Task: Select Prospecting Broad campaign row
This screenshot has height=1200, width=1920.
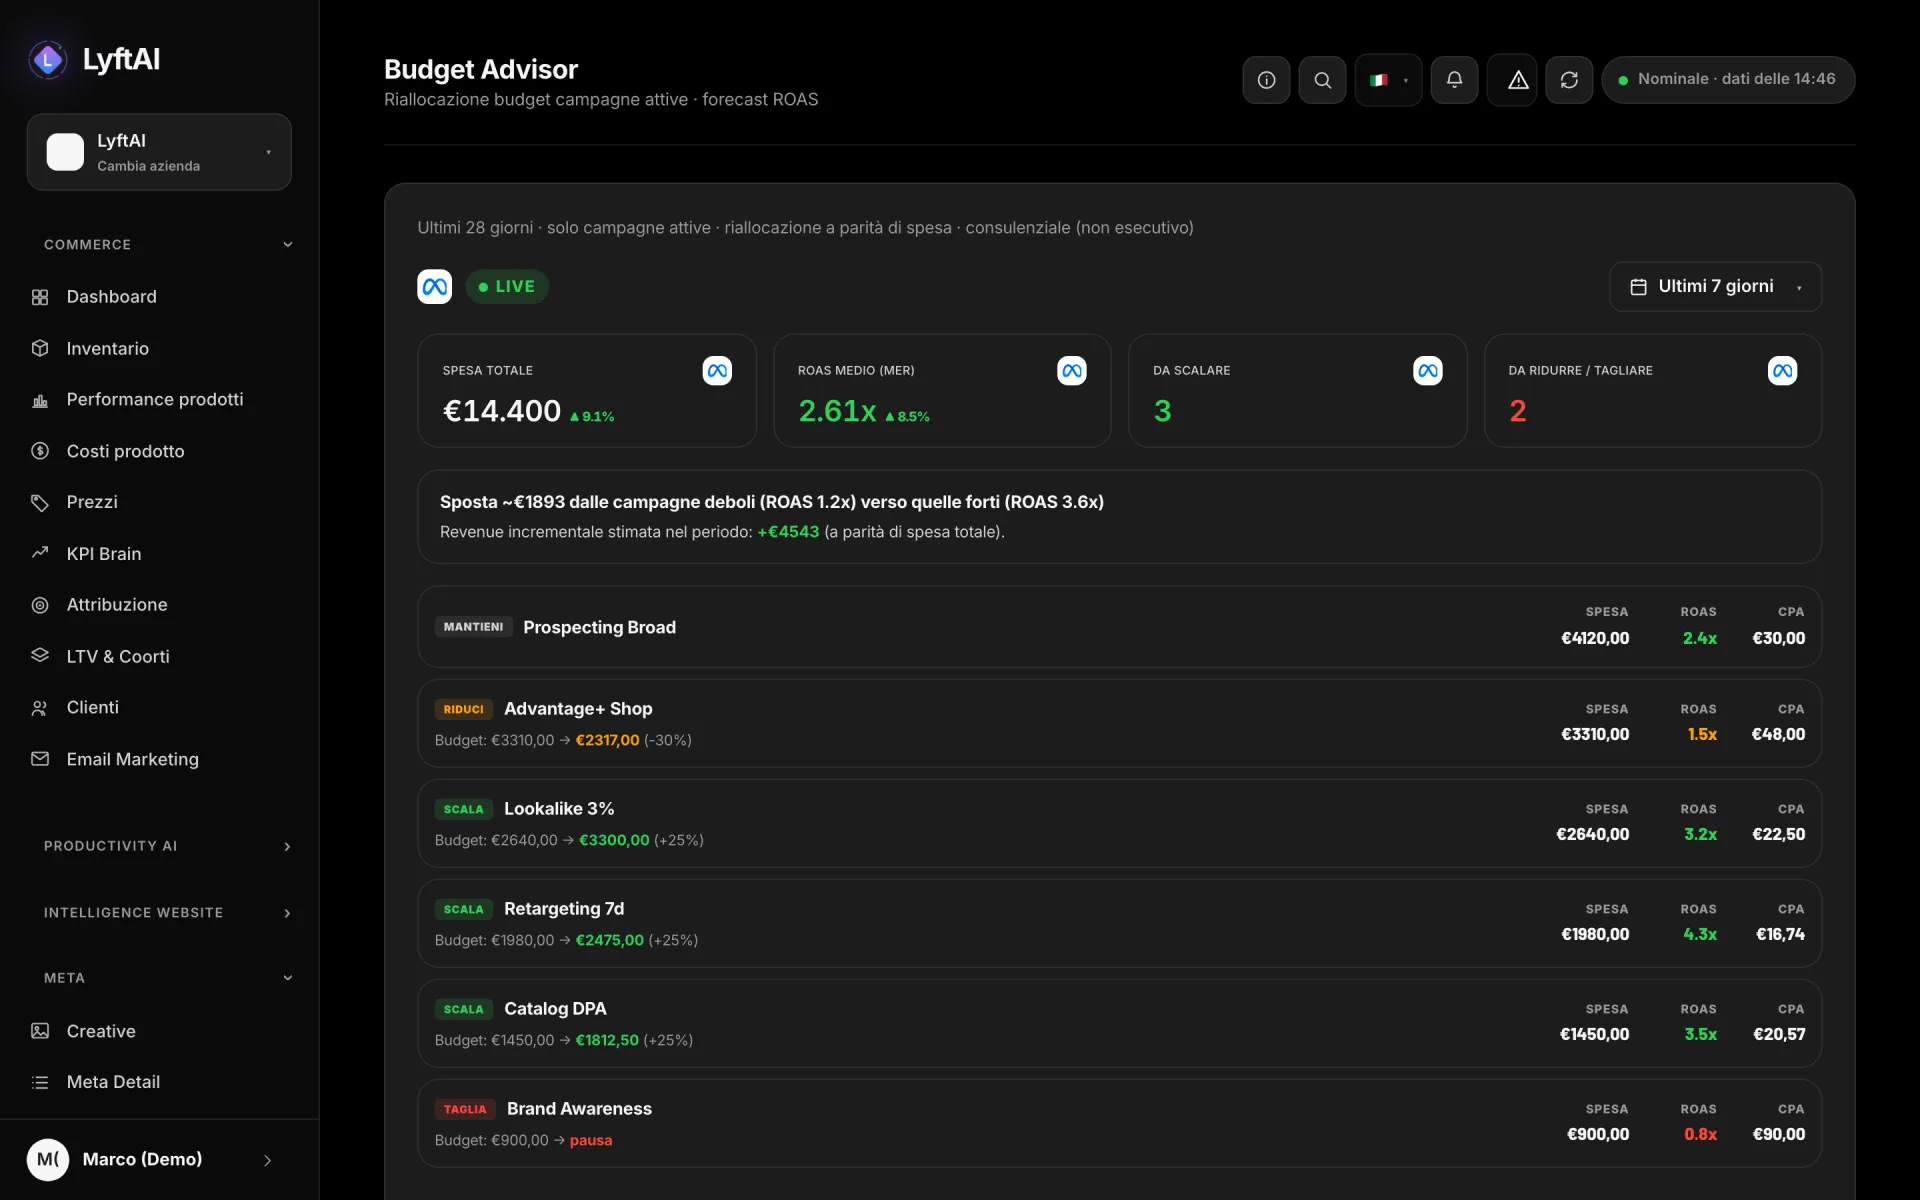Action: click(x=1119, y=627)
